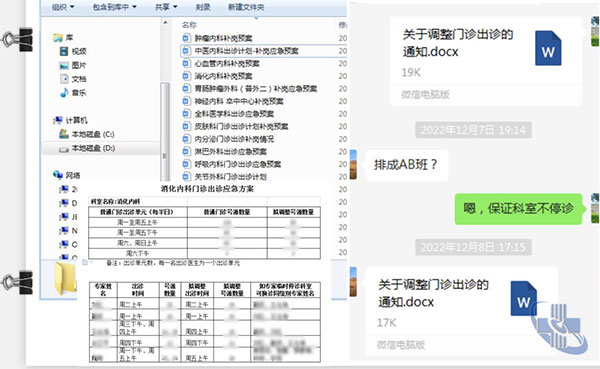Expand the 包含到库中 dropdown
Image resolution: width=600 pixels, height=369 pixels.
tap(114, 7)
